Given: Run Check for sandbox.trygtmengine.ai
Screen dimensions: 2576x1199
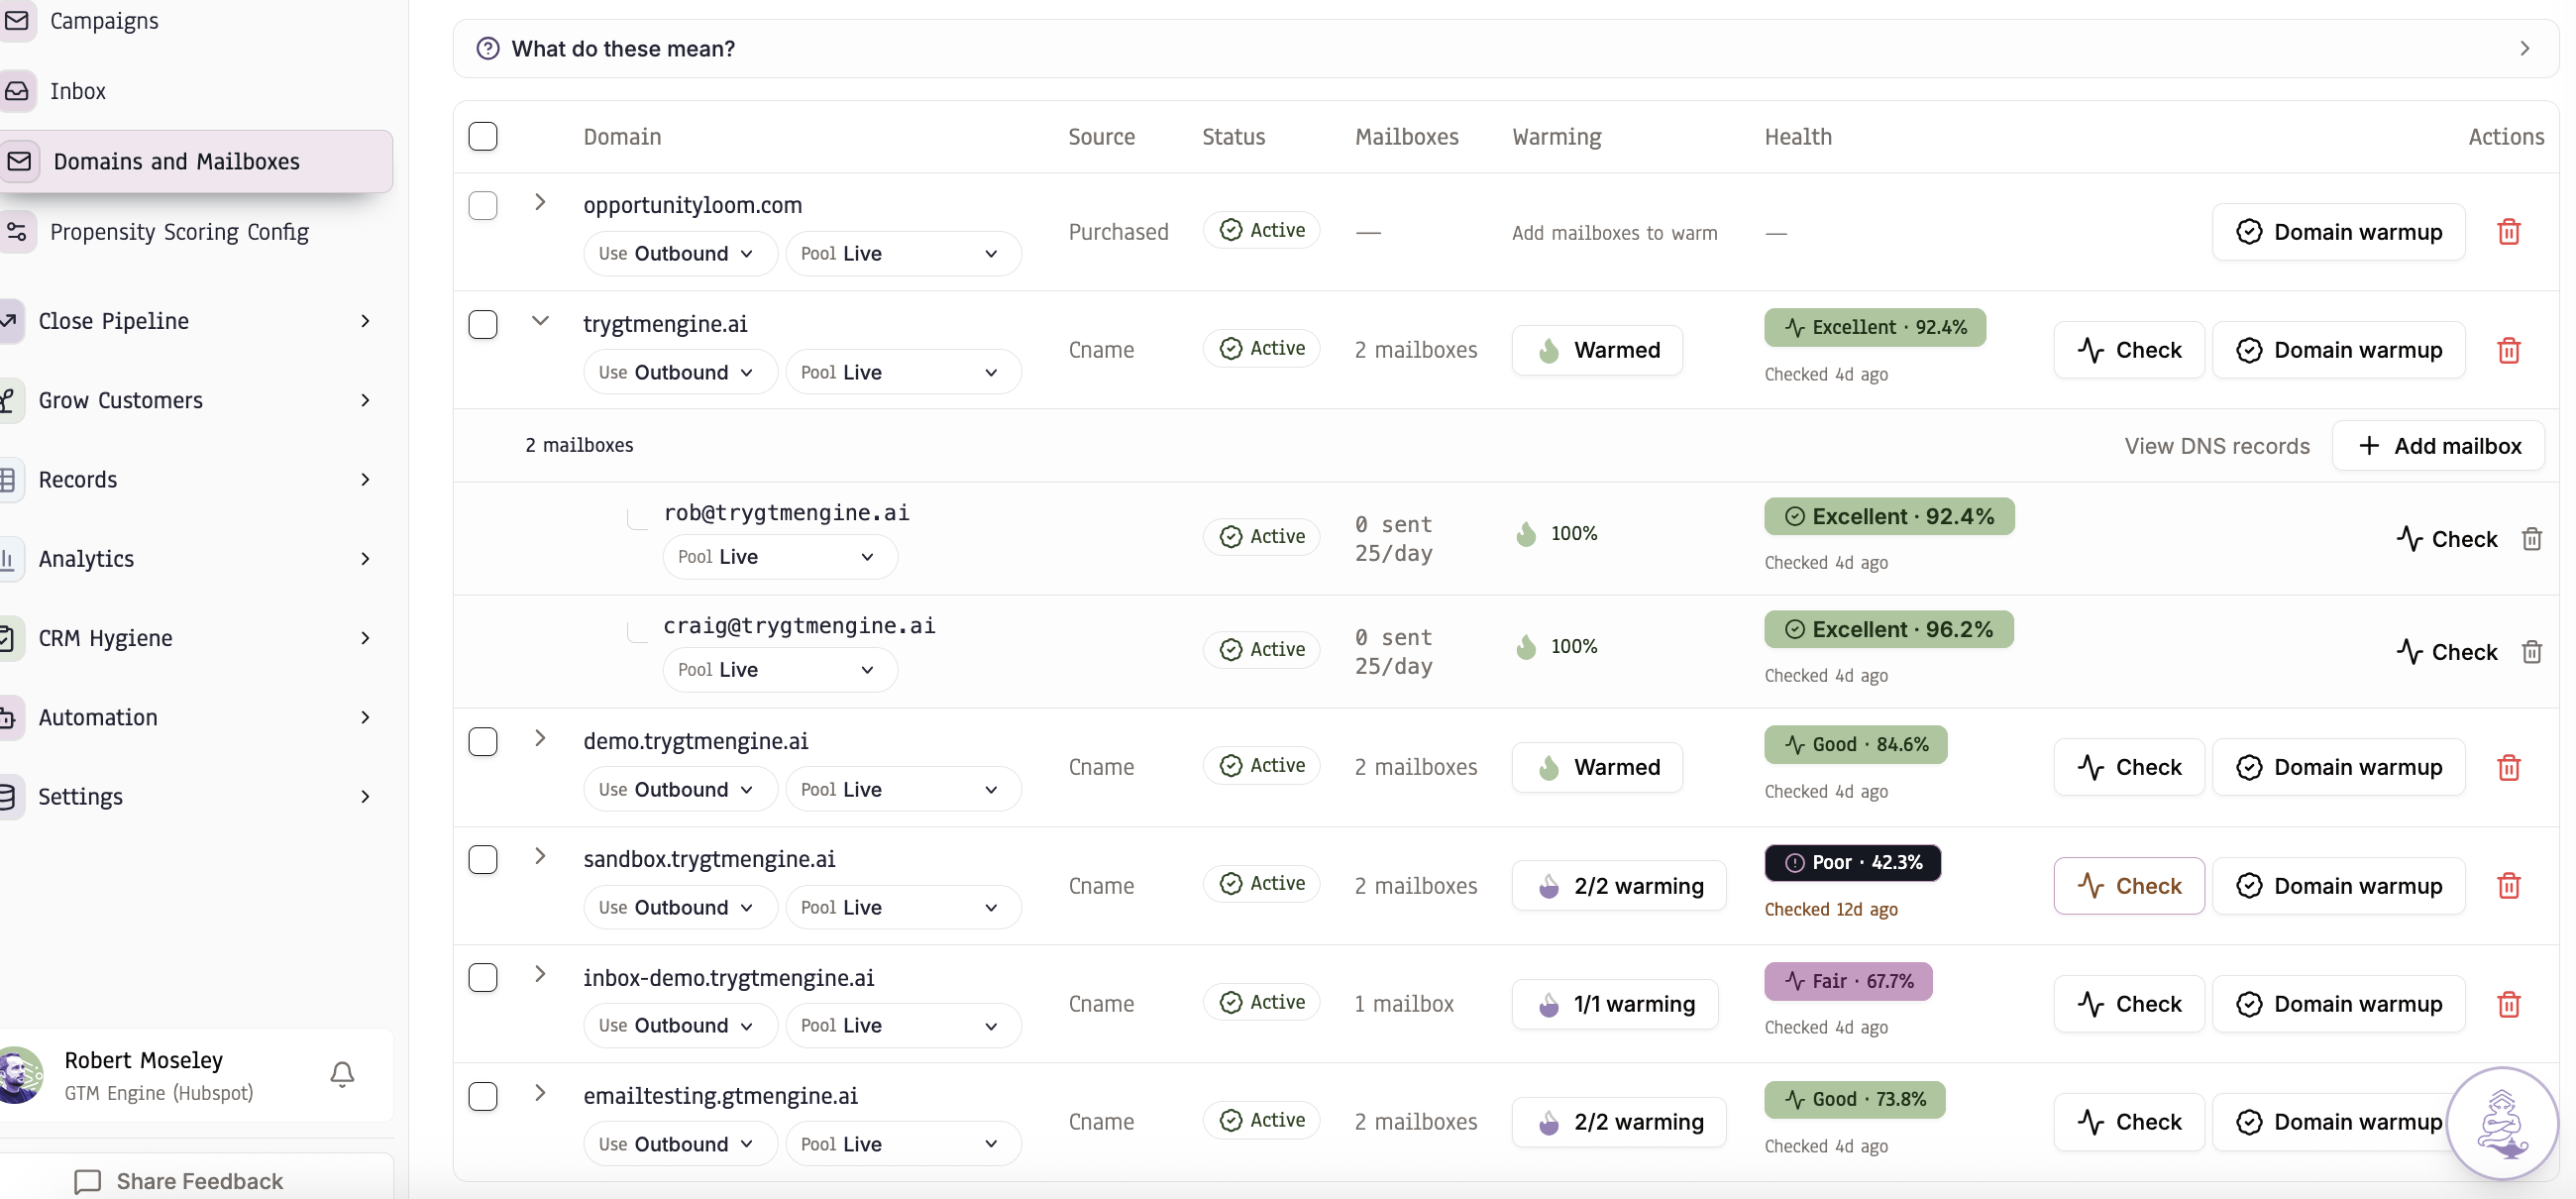Looking at the screenshot, I should click(2128, 886).
